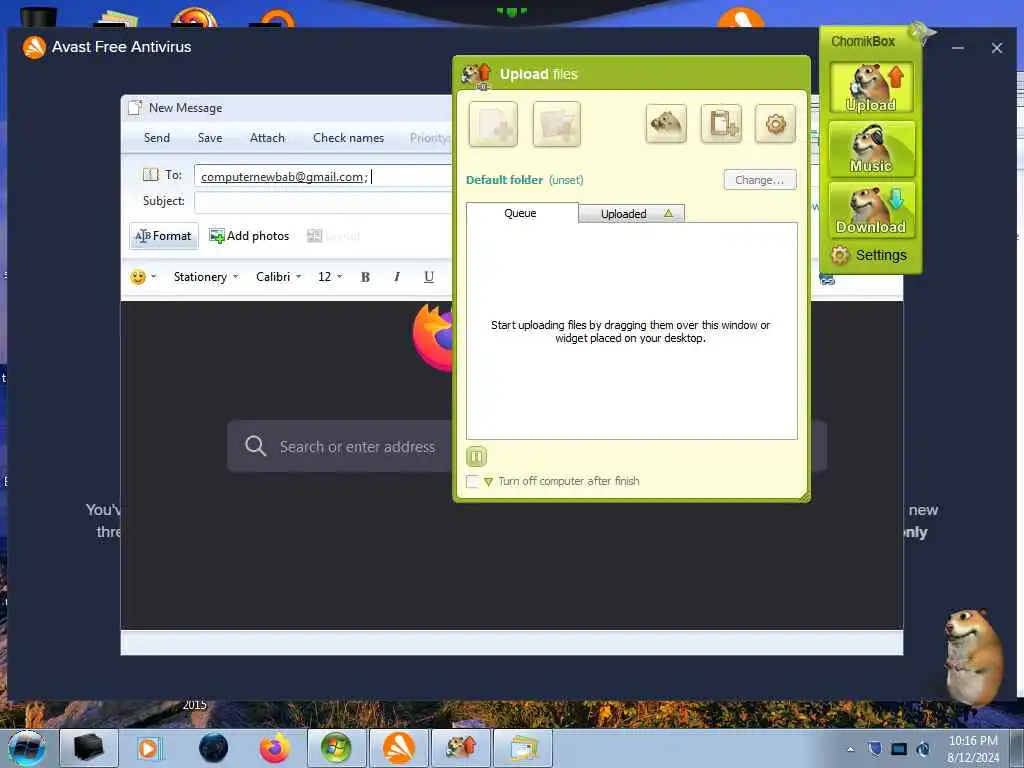Toggle underline formatting in New Message
The image size is (1024, 768).
[428, 277]
